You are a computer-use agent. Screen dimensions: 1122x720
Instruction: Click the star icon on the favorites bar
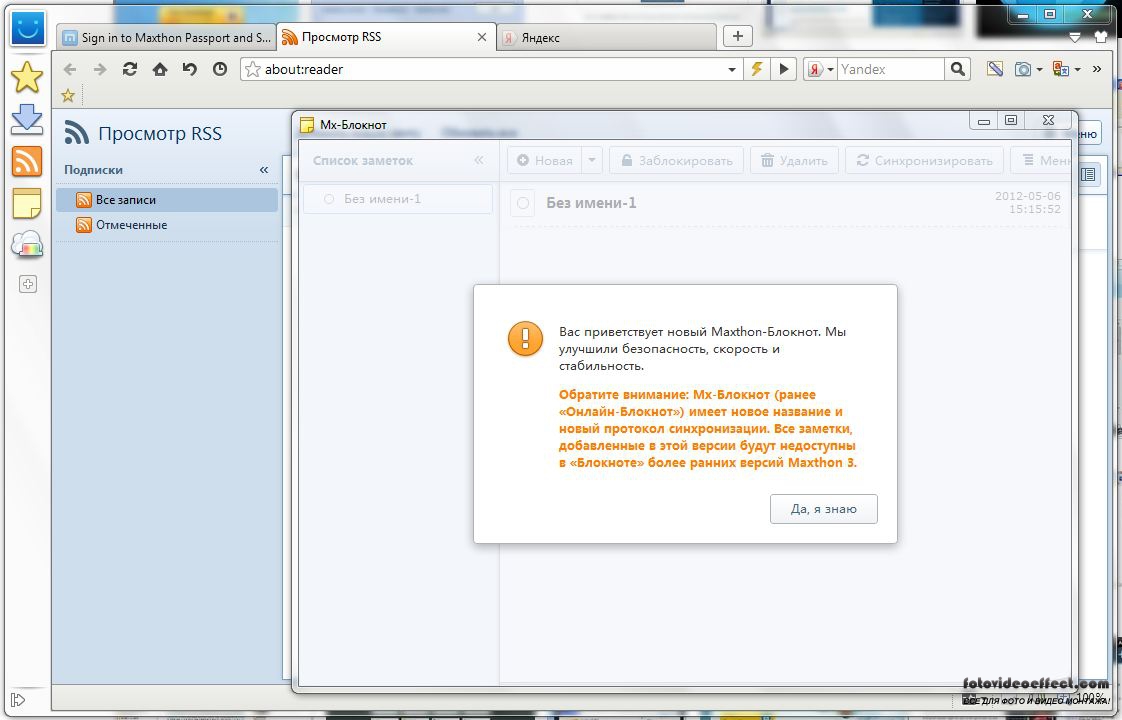click(68, 95)
